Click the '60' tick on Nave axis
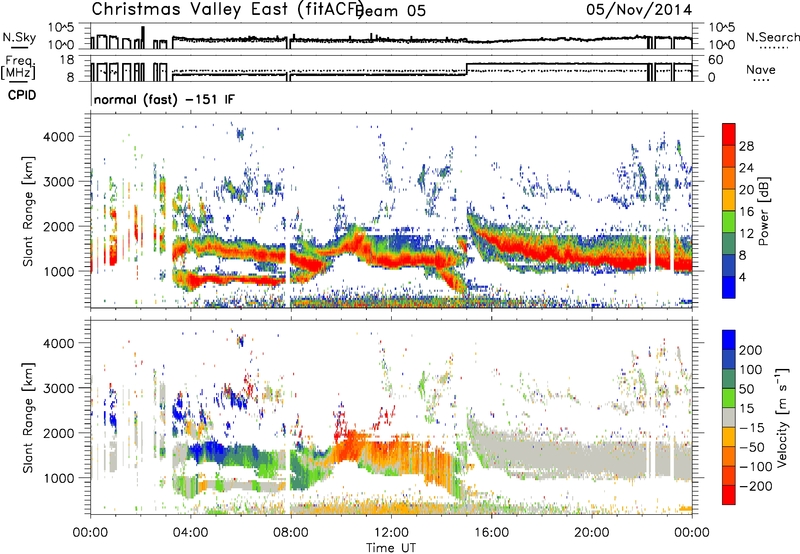 coord(716,60)
